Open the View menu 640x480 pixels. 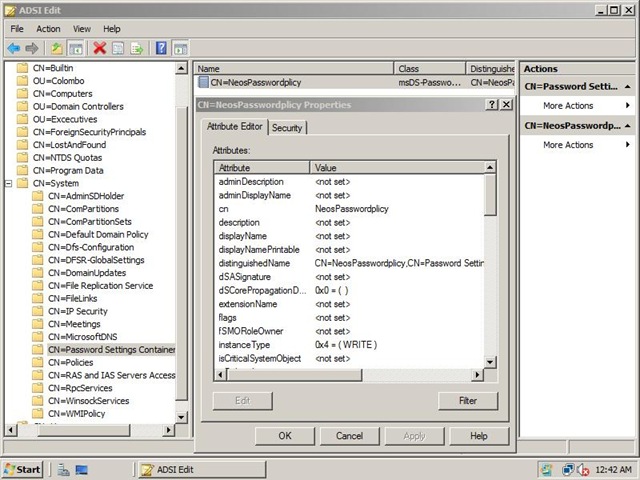click(82, 29)
